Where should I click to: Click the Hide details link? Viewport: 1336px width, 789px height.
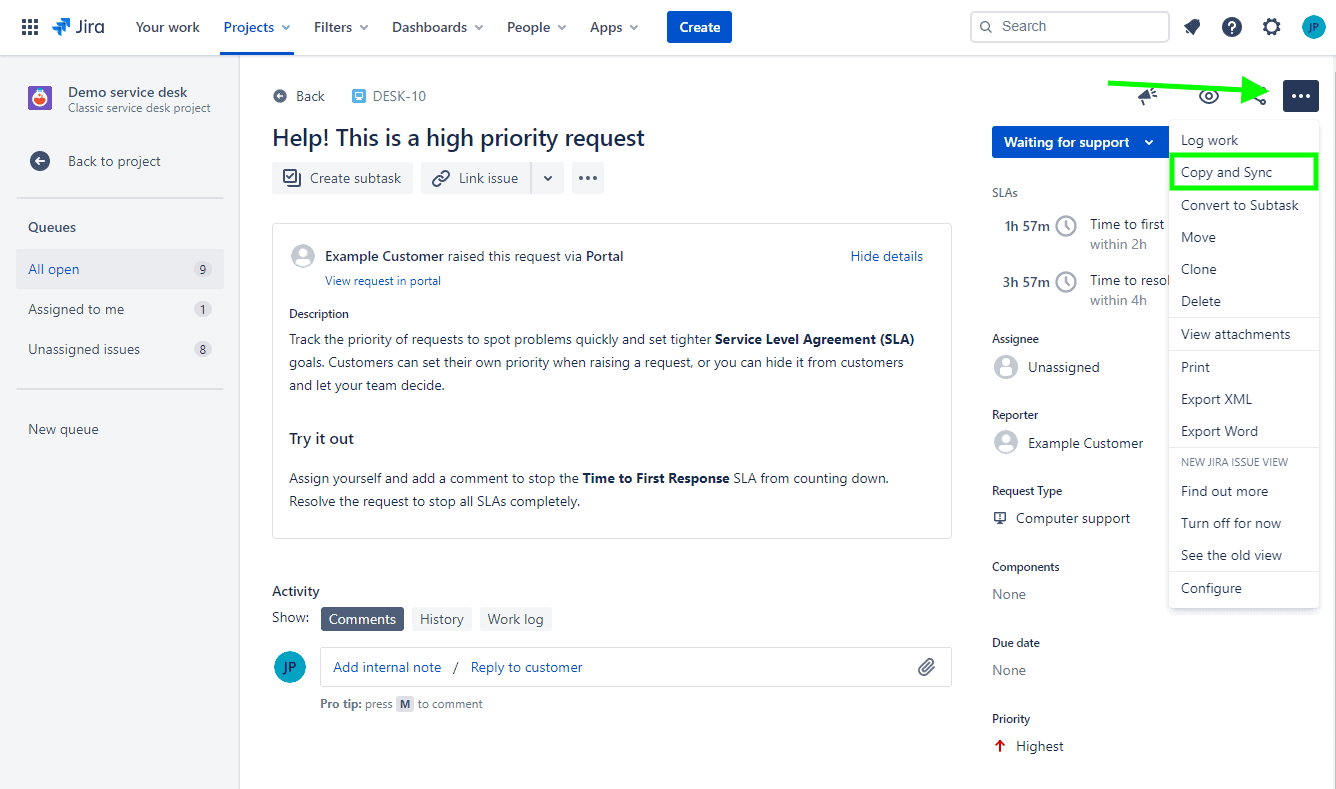pyautogui.click(x=886, y=256)
